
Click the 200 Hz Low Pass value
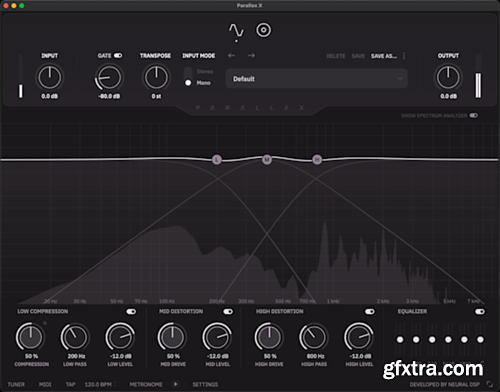coord(76,356)
